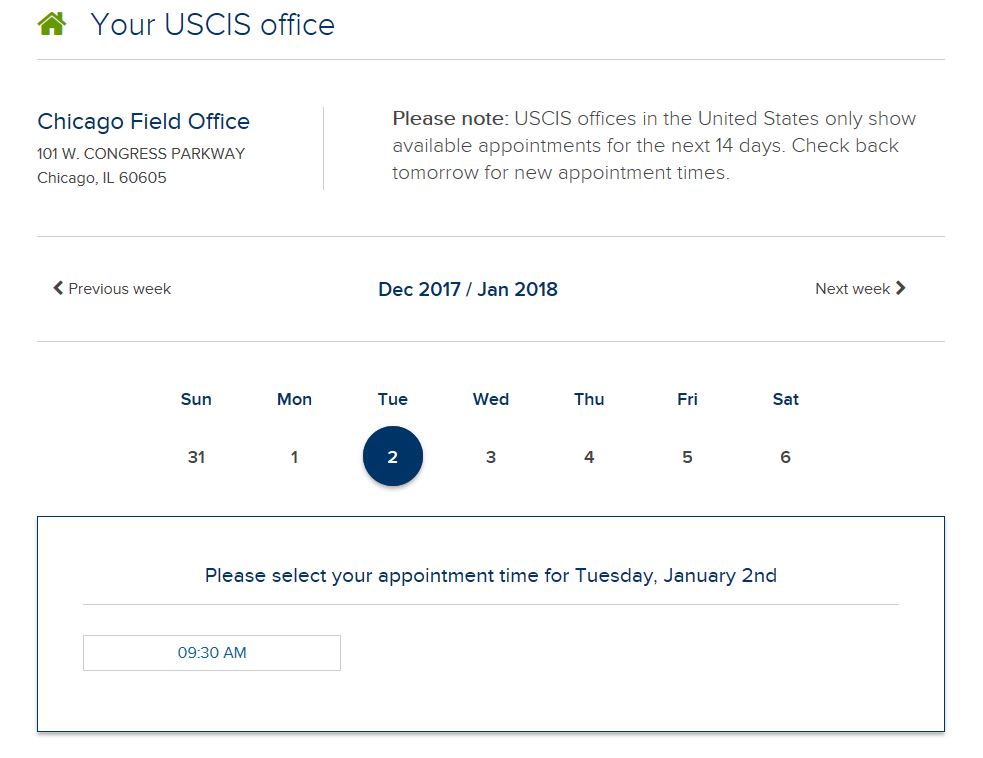Click the Tue column header

[x=393, y=399]
